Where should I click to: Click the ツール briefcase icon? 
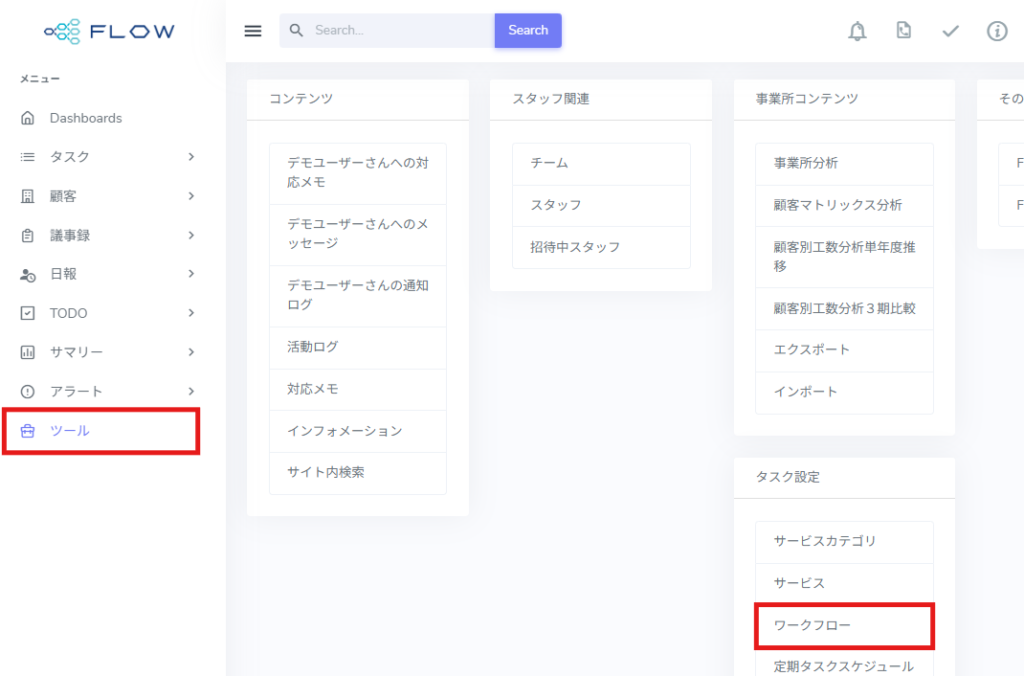pyautogui.click(x=28, y=431)
